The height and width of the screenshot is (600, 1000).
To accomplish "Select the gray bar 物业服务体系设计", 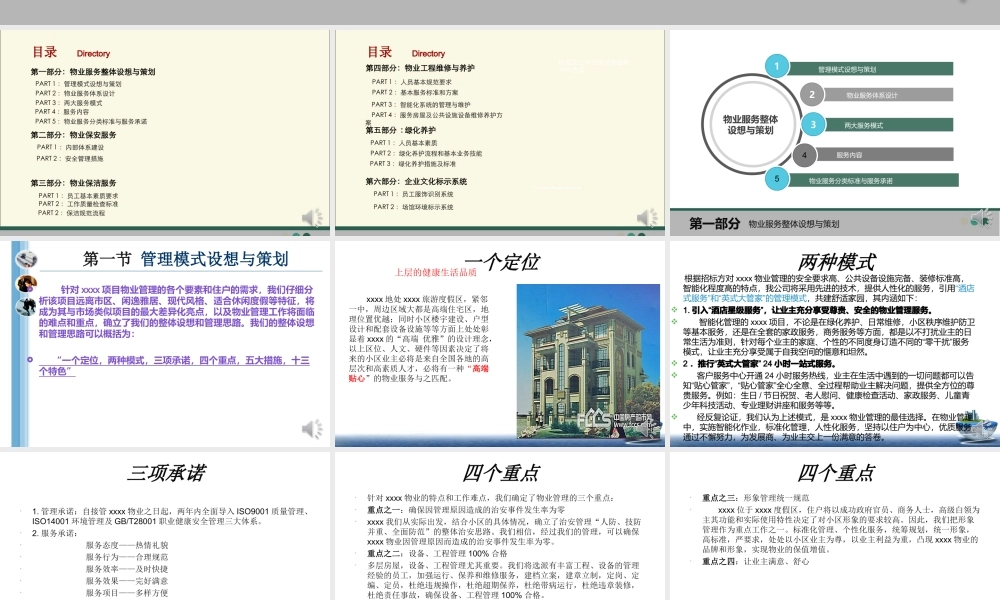I will click(x=888, y=95).
